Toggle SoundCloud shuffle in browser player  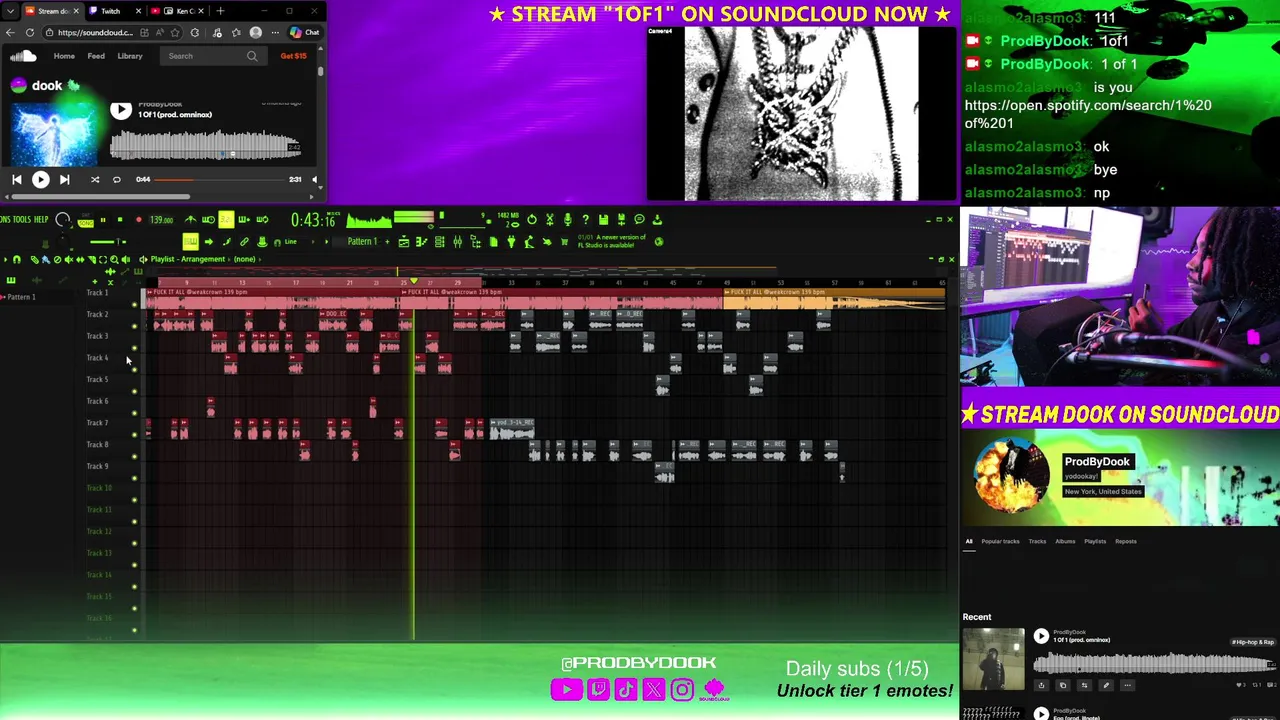(x=95, y=180)
